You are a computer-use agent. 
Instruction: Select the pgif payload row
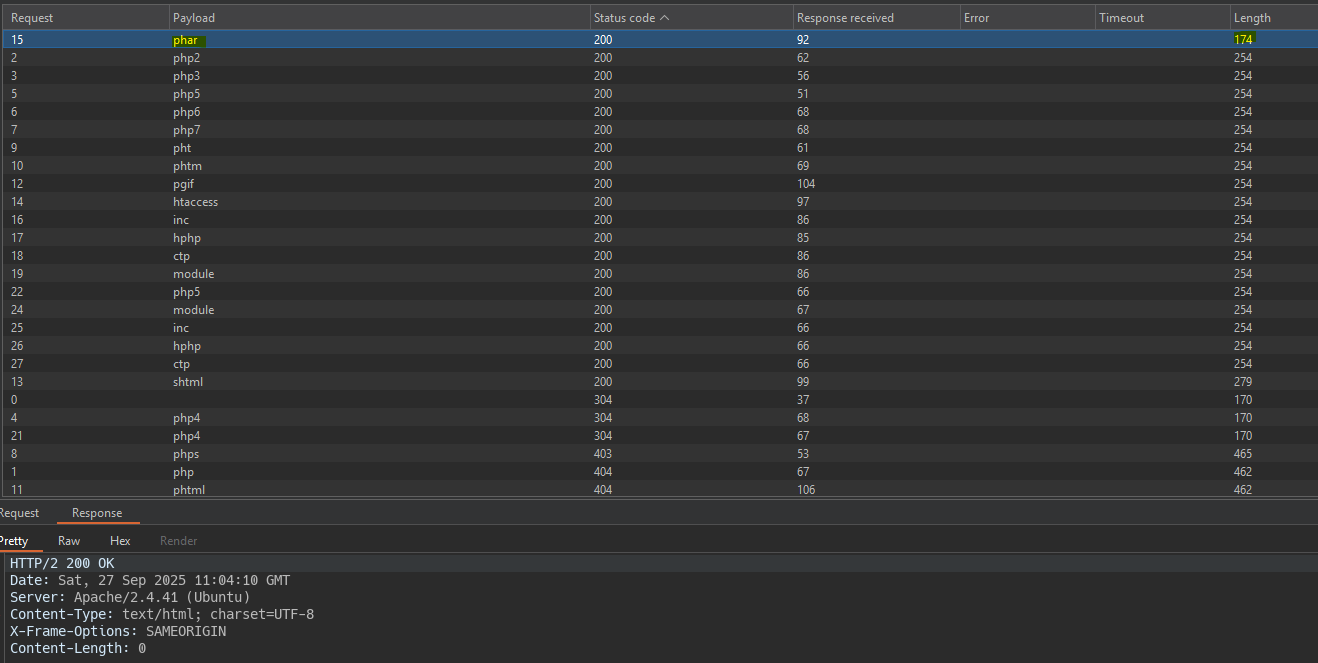(x=185, y=184)
